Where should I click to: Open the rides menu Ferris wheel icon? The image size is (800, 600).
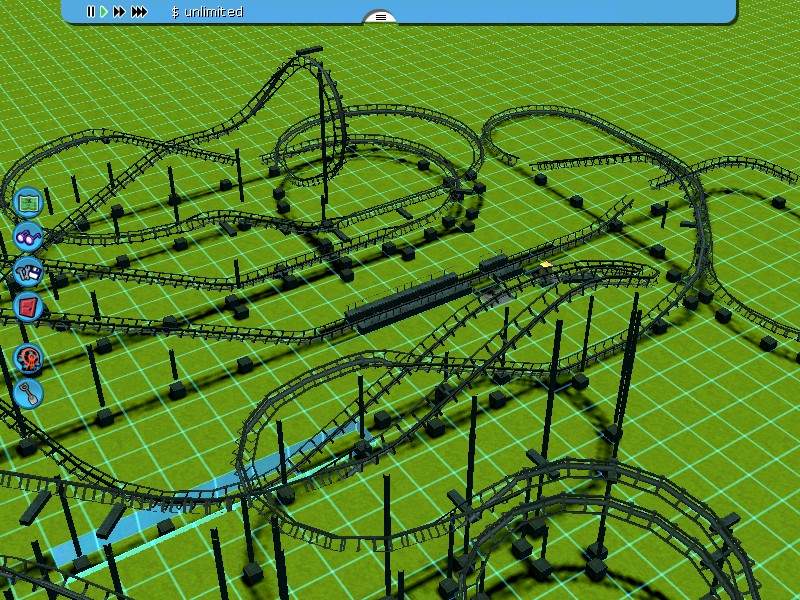(x=28, y=357)
